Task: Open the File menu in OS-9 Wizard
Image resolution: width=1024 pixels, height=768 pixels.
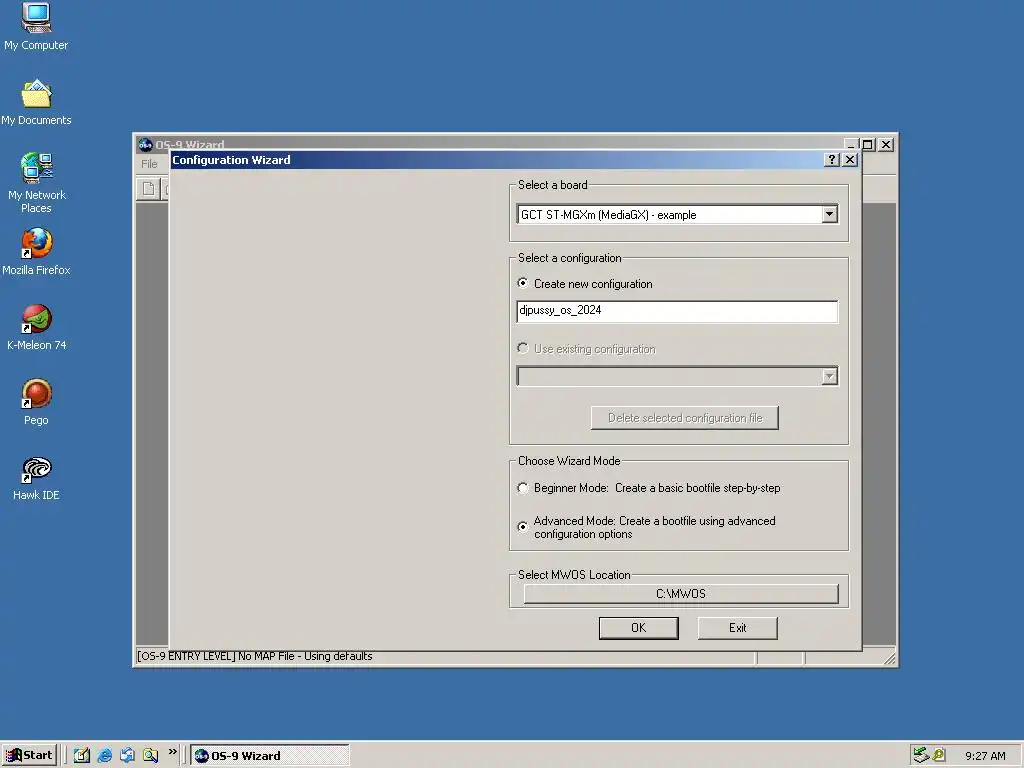Action: point(150,164)
